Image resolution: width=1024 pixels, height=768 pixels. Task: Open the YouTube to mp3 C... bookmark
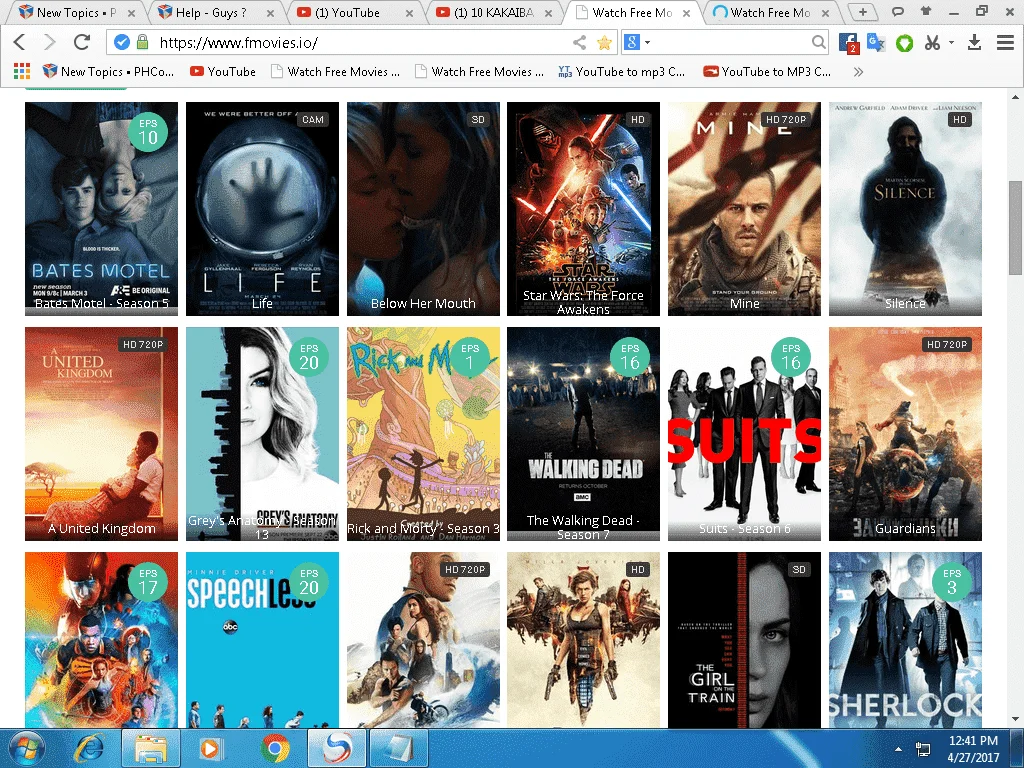pyautogui.click(x=622, y=72)
